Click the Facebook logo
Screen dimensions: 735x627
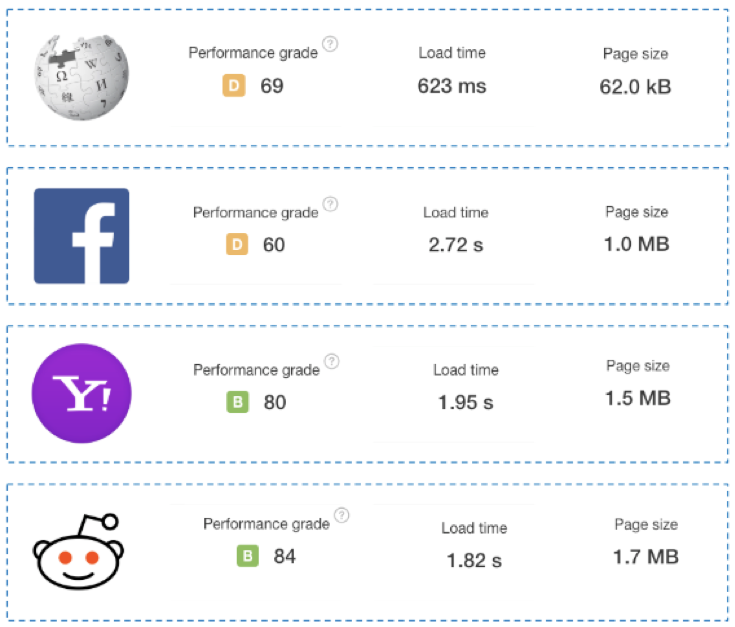[x=81, y=236]
